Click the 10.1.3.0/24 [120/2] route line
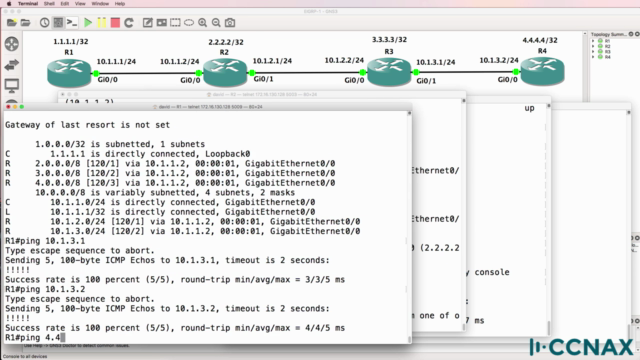The height and width of the screenshot is (360, 640). 182,231
